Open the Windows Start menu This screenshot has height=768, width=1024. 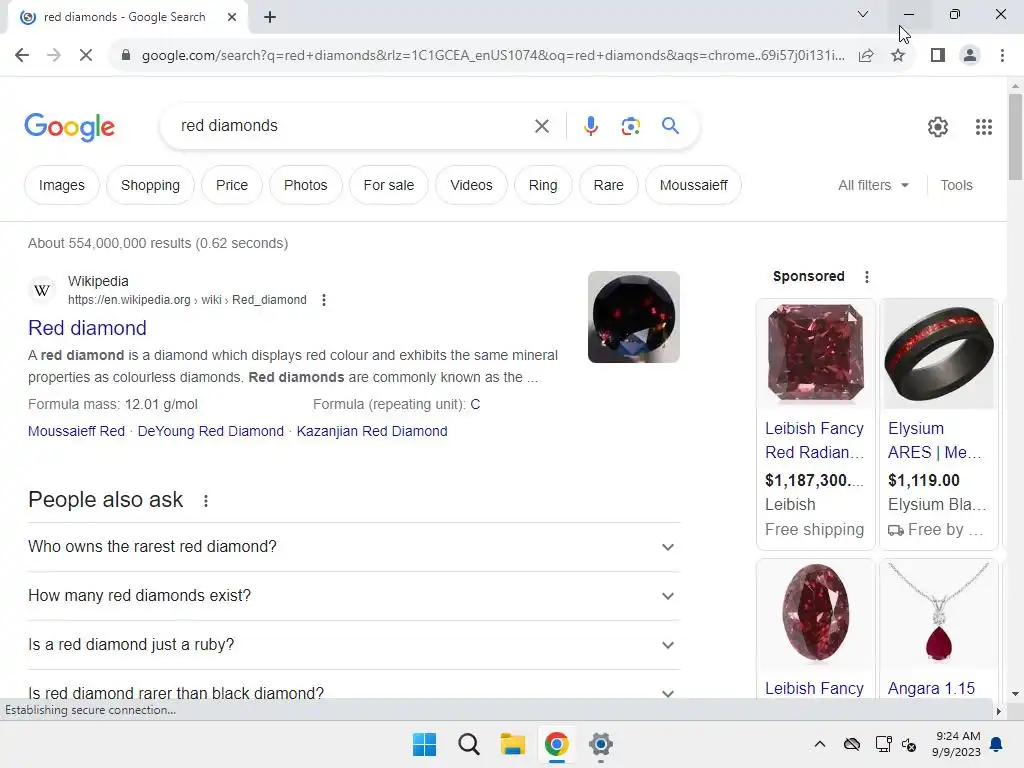pyautogui.click(x=424, y=744)
